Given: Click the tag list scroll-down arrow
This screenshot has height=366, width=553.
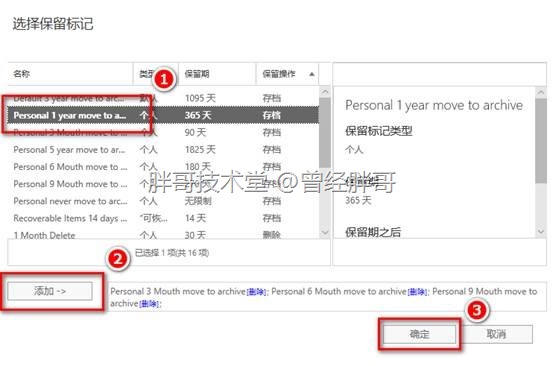Looking at the screenshot, I should click(x=325, y=232).
